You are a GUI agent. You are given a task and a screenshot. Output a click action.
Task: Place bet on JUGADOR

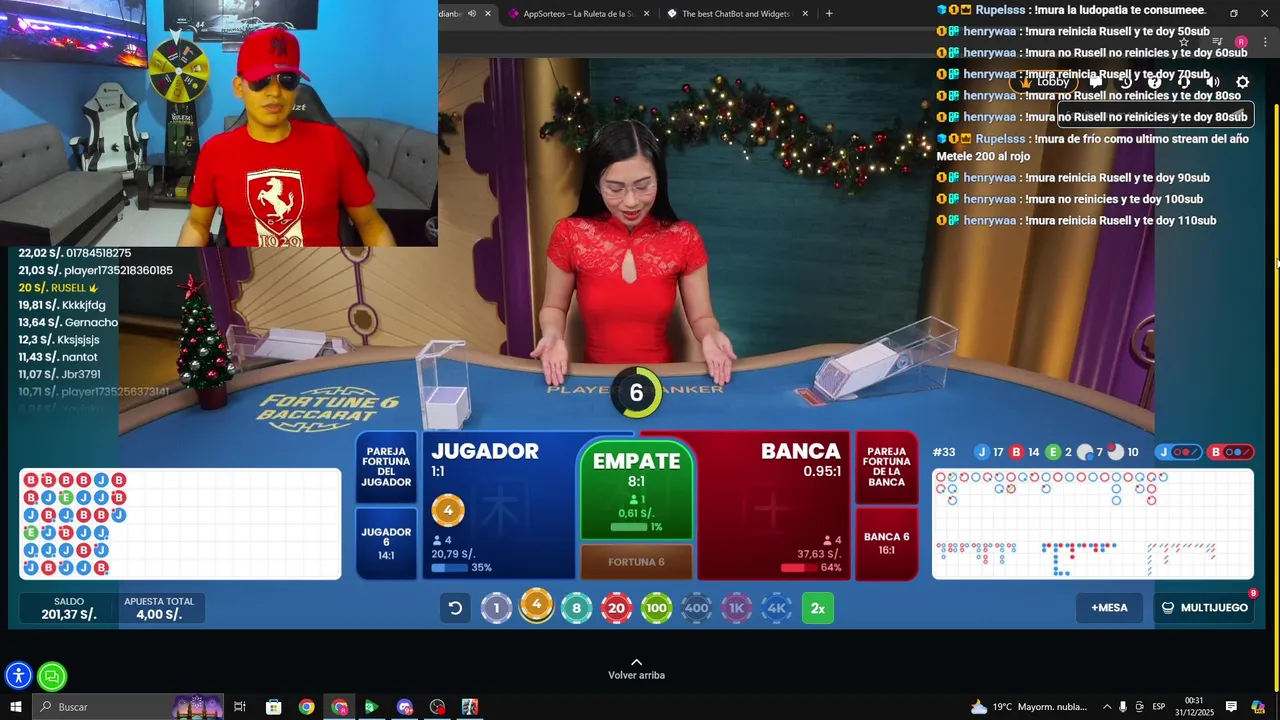pyautogui.click(x=500, y=506)
